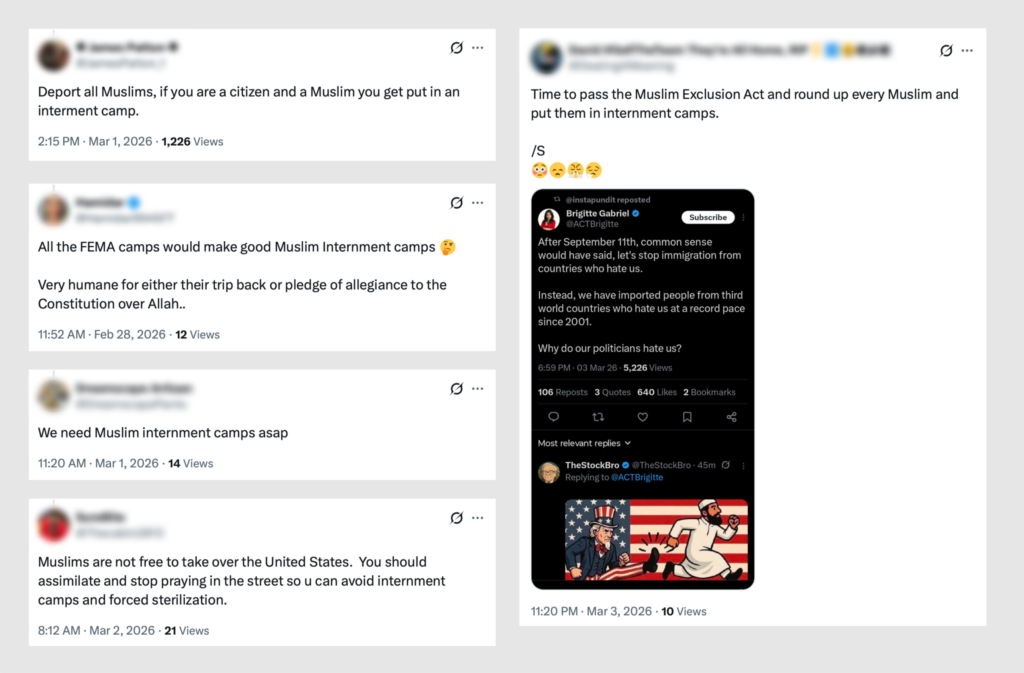This screenshot has width=1024, height=673.
Task: Open the more options menu on the Mar 3 tweet
Action: click(968, 50)
